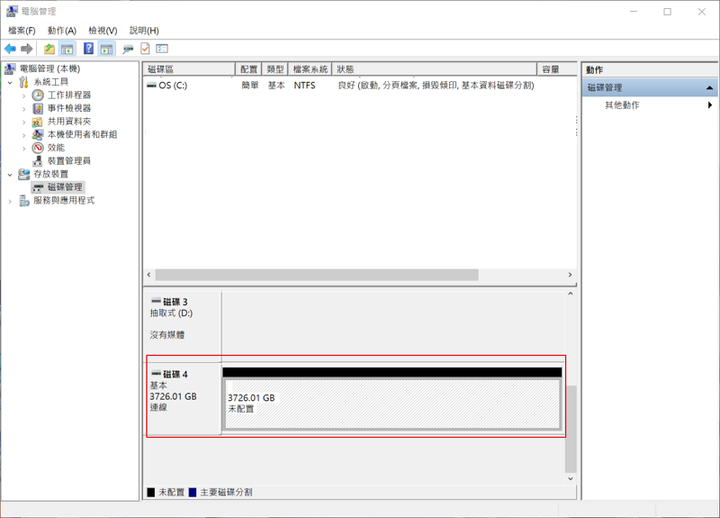720x518 pixels.
Task: Click the checkmark document toolbar icon
Action: [145, 48]
